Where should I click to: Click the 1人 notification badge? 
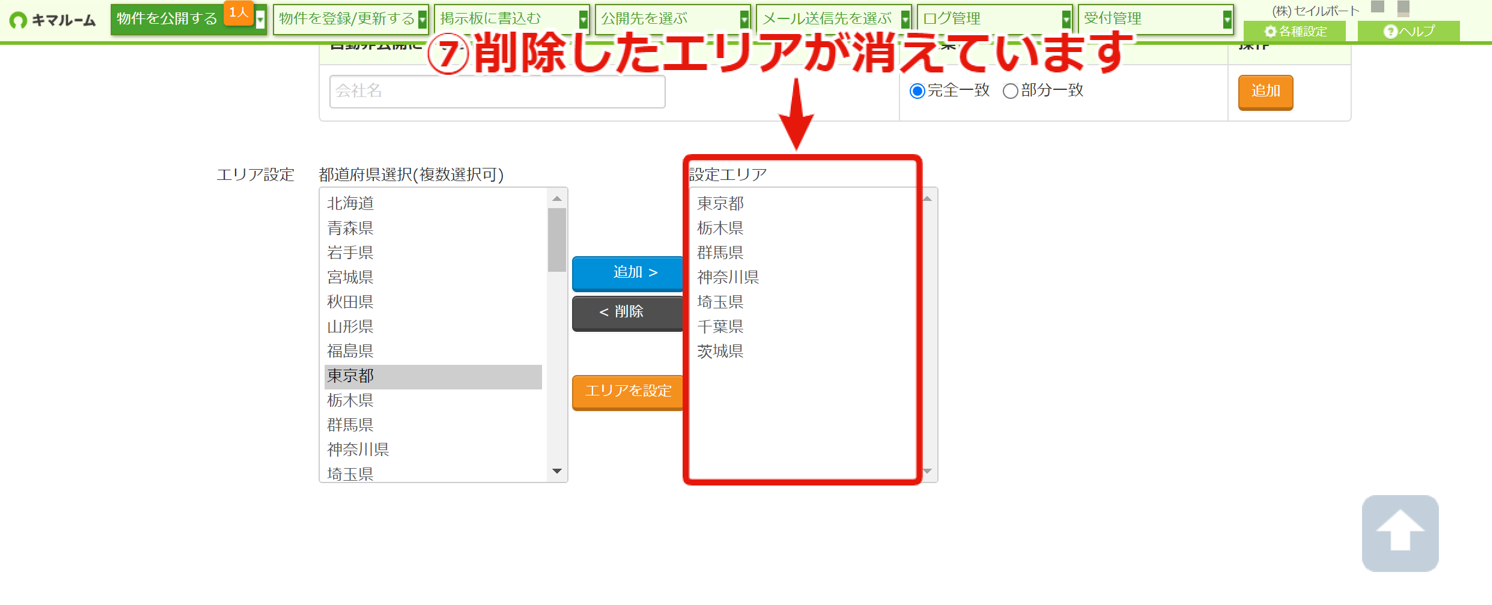click(x=238, y=12)
